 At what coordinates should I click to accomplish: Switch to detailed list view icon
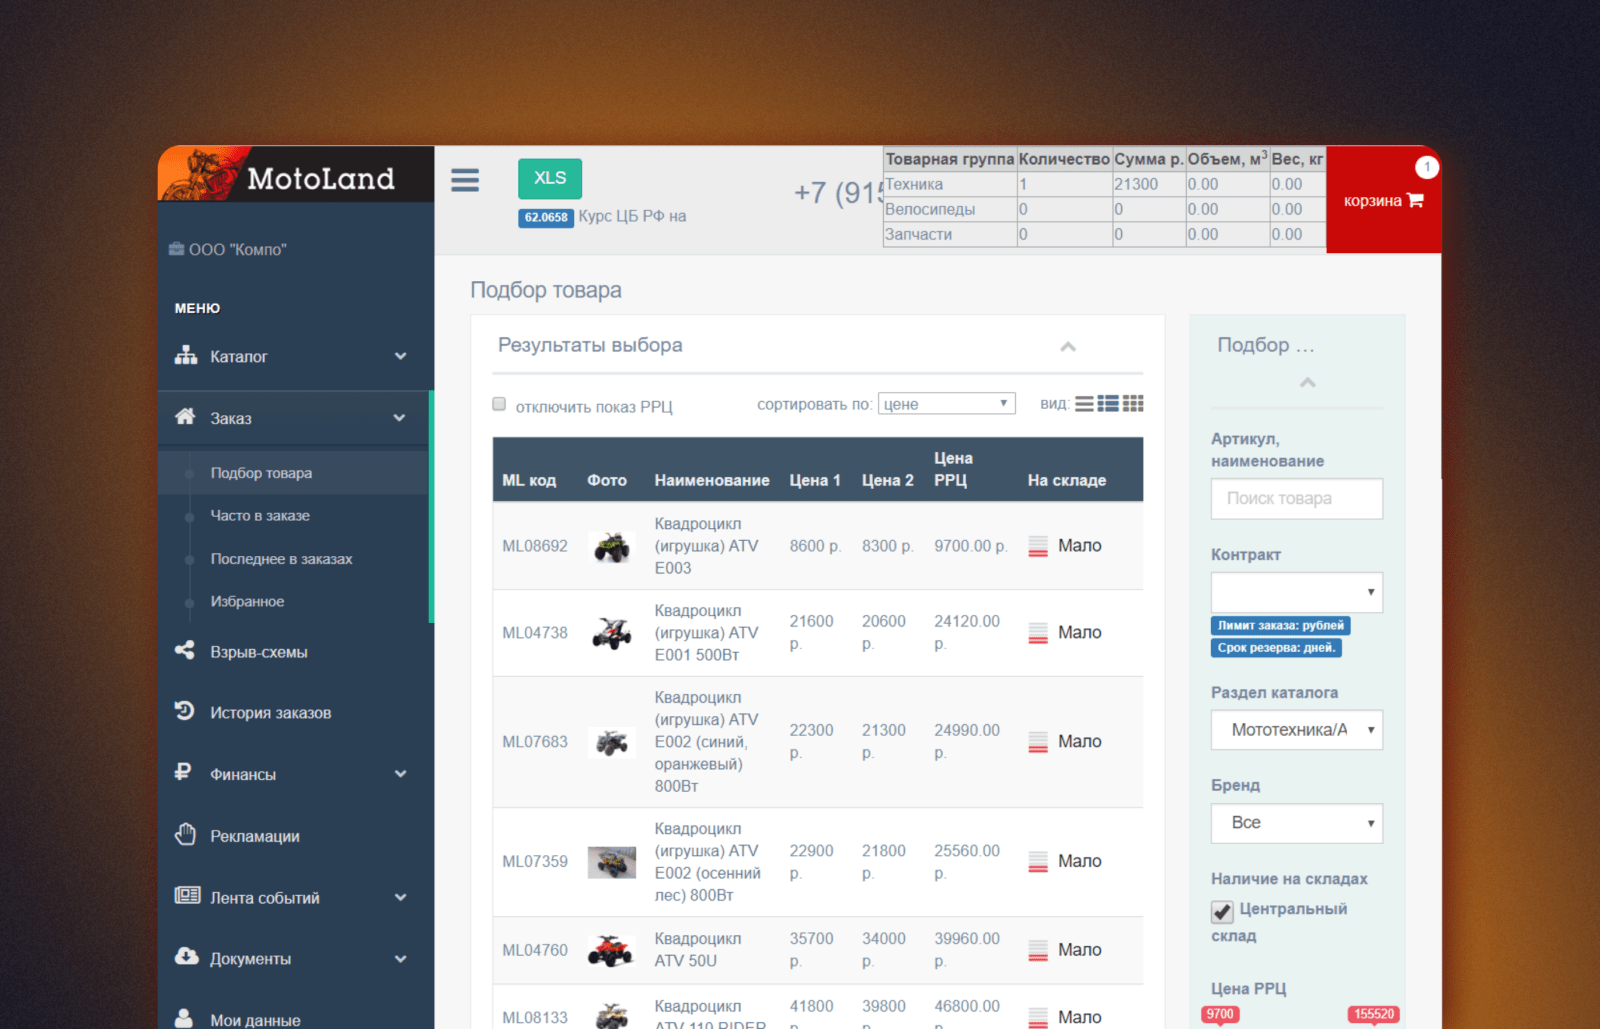coord(1108,404)
